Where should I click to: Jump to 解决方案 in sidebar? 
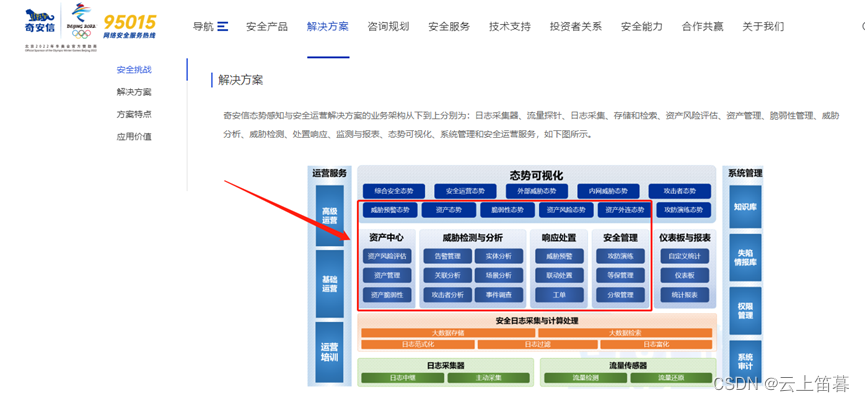[134, 92]
